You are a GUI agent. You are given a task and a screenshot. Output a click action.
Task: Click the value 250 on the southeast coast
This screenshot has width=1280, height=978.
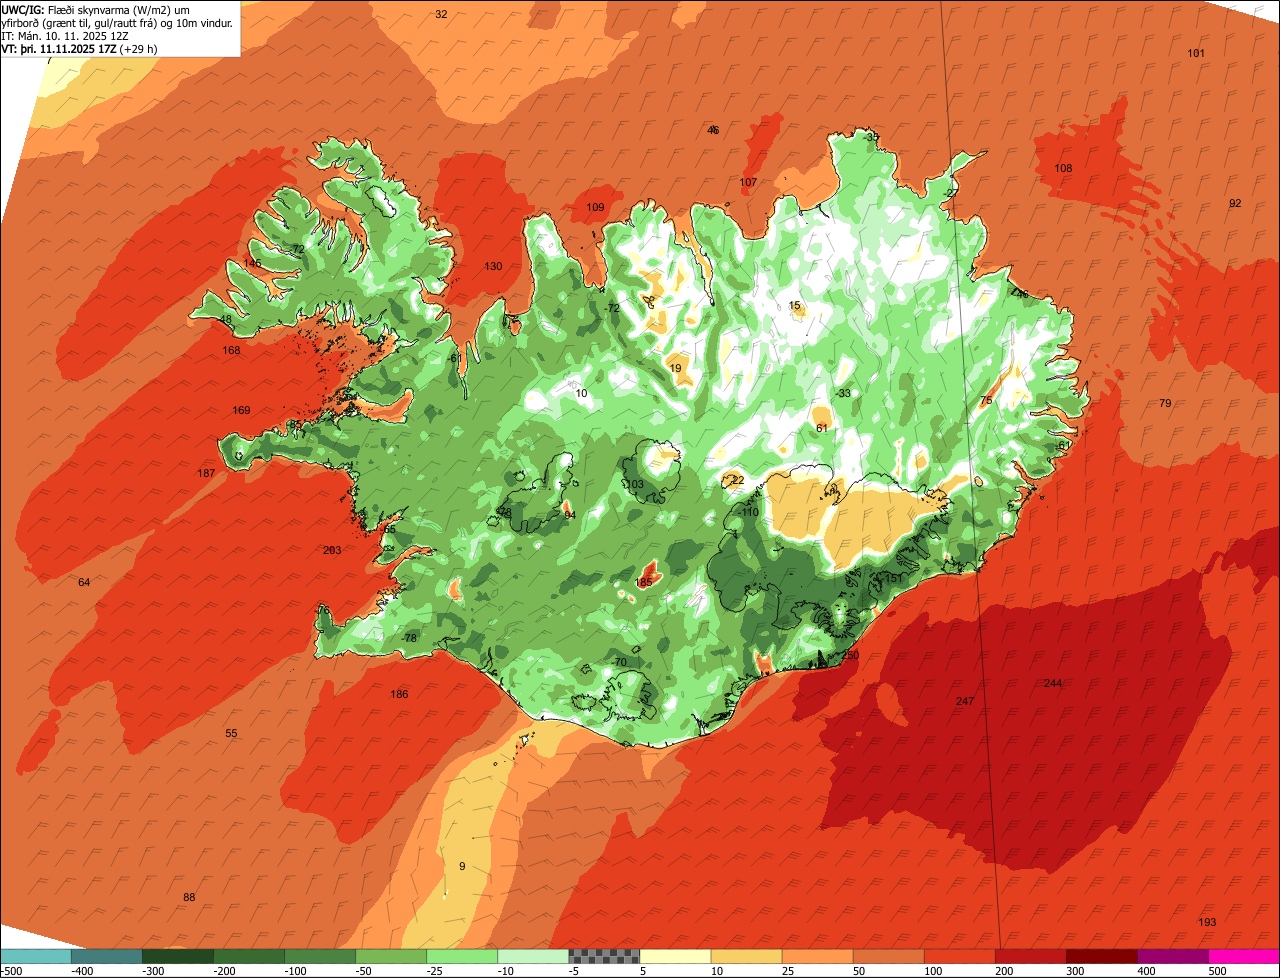pyautogui.click(x=850, y=655)
